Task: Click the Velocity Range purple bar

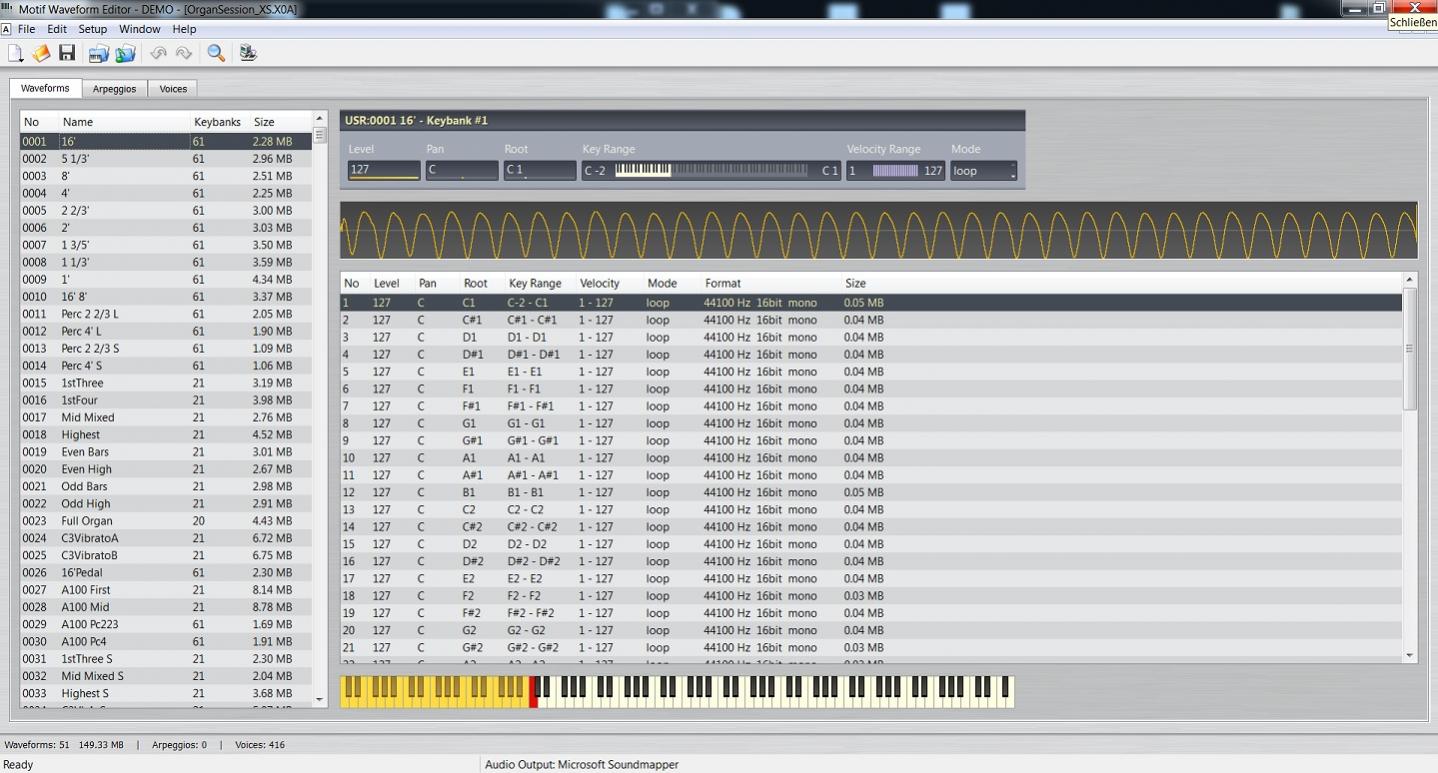Action: [895, 171]
